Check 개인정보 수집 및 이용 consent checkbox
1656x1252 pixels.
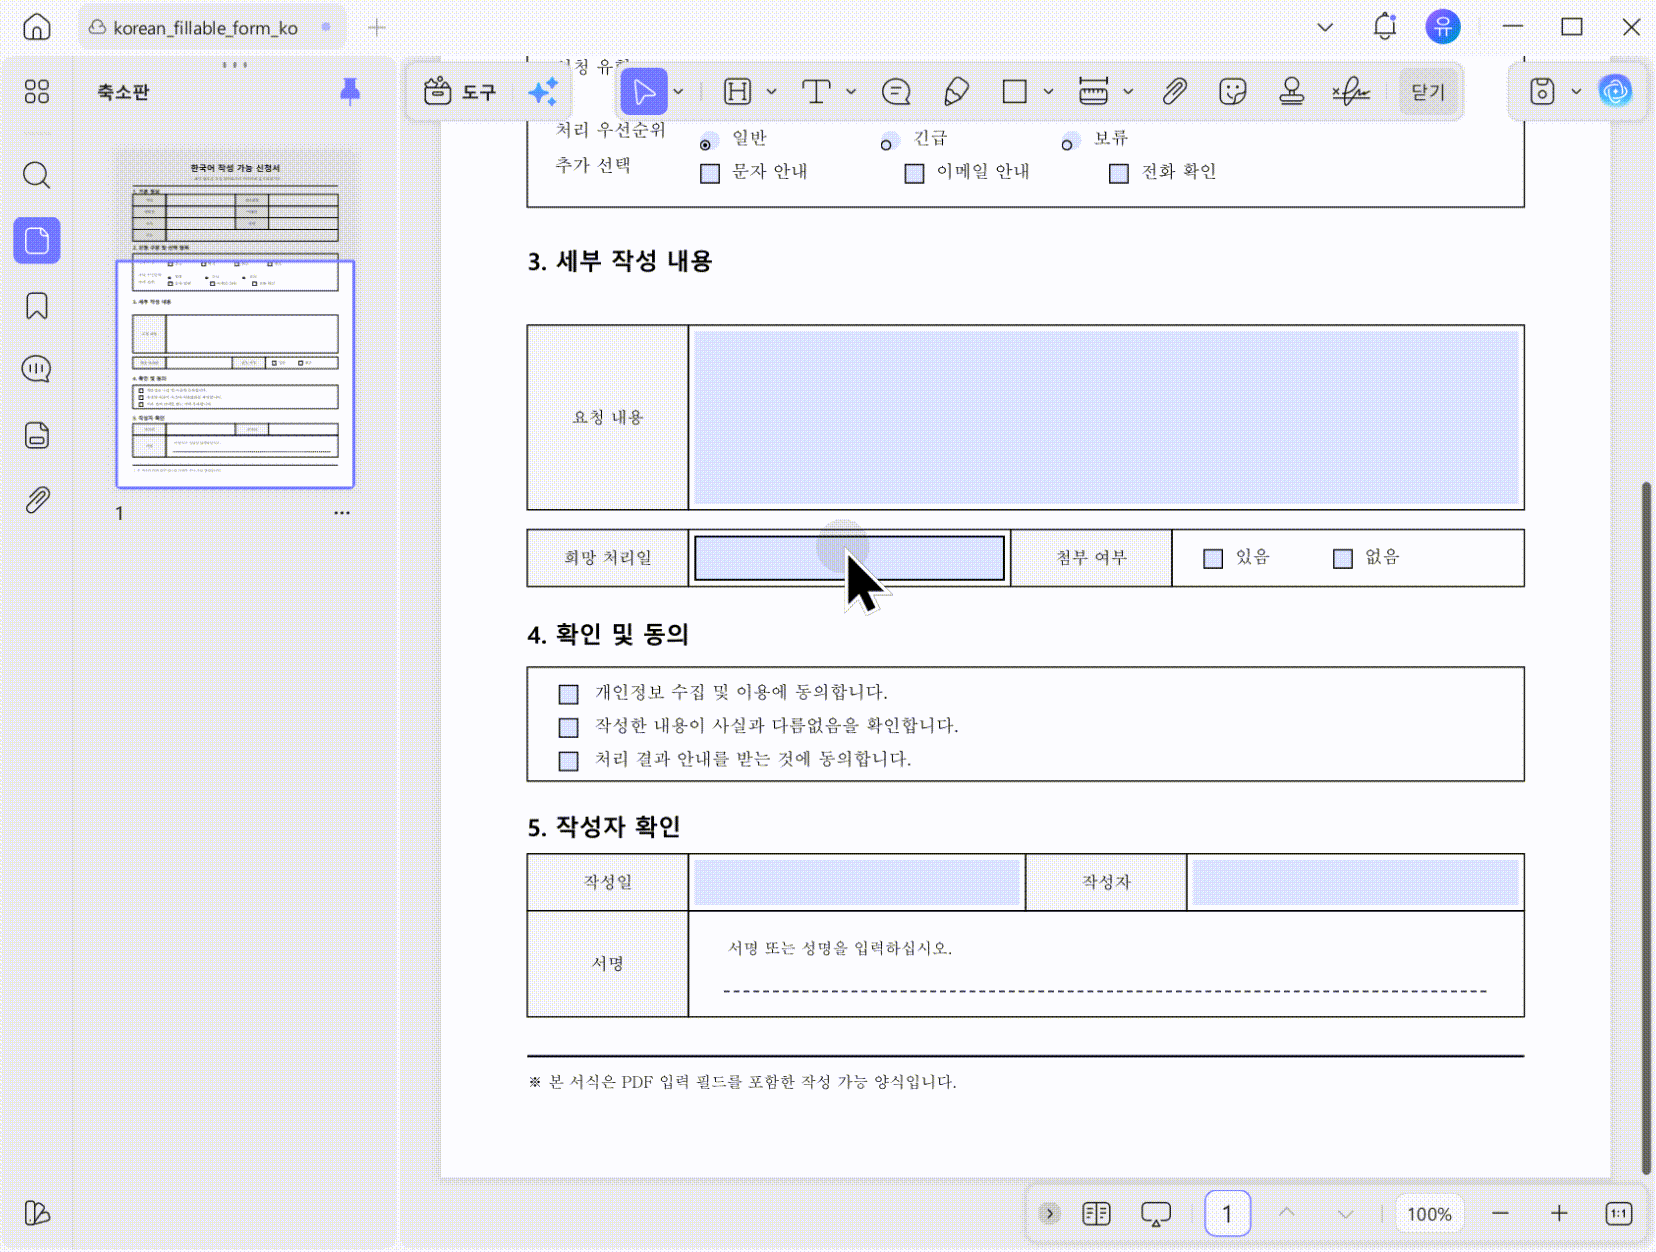click(x=569, y=694)
